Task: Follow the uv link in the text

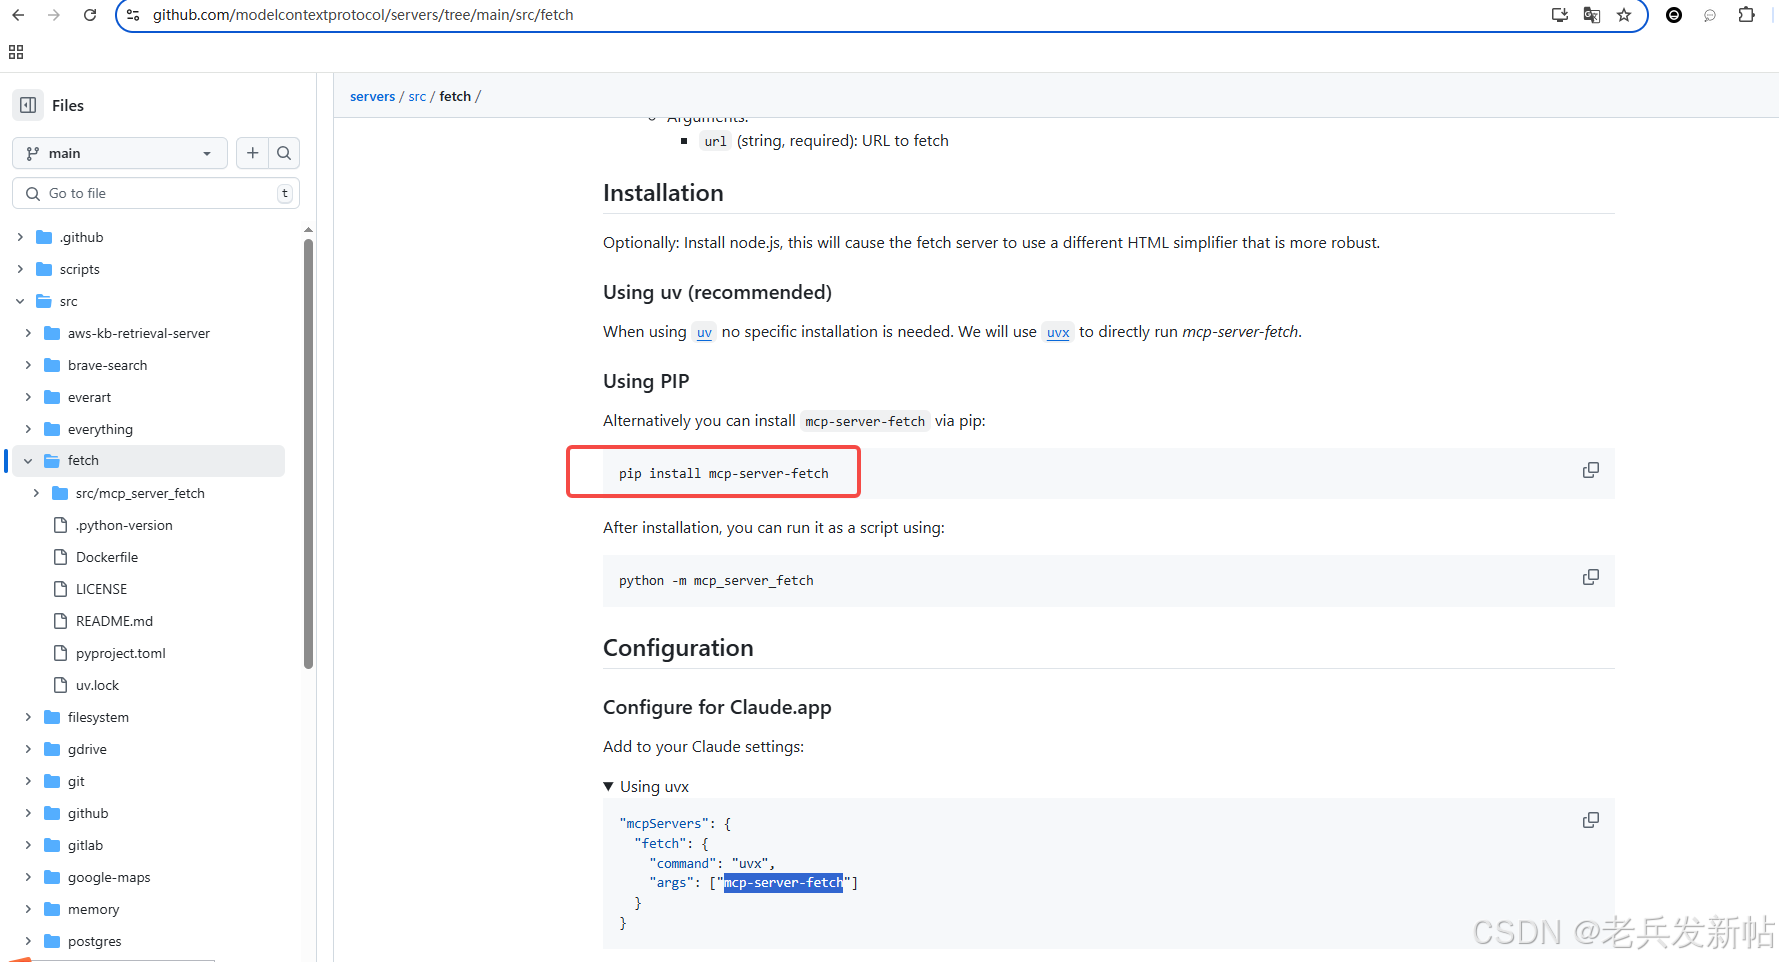Action: click(x=704, y=332)
